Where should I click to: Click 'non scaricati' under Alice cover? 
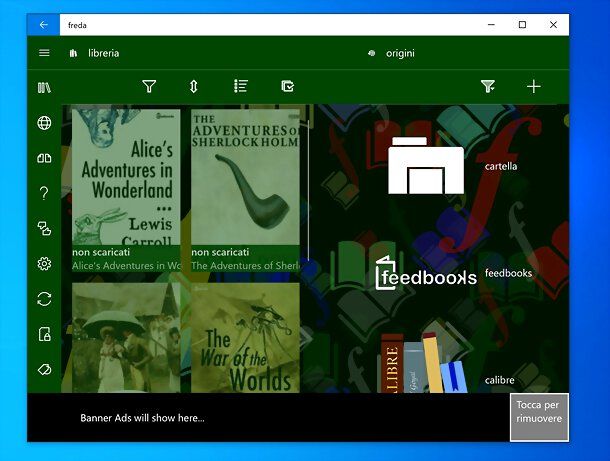pyautogui.click(x=101, y=252)
